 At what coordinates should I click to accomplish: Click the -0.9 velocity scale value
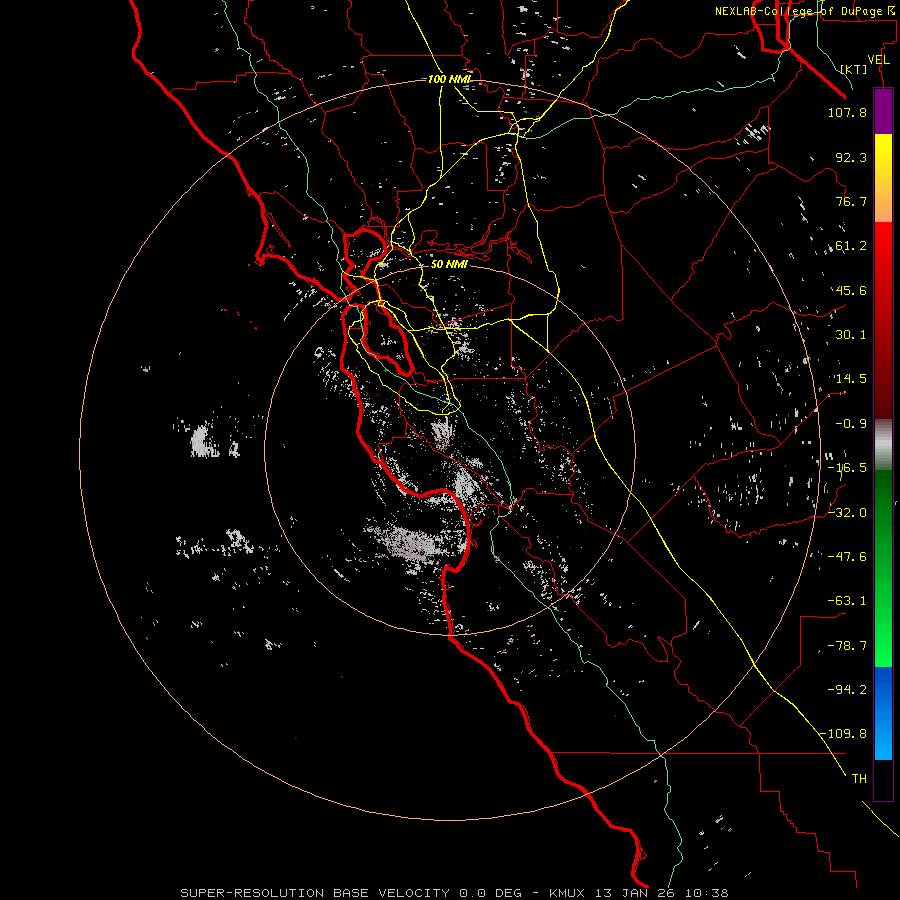(x=851, y=424)
